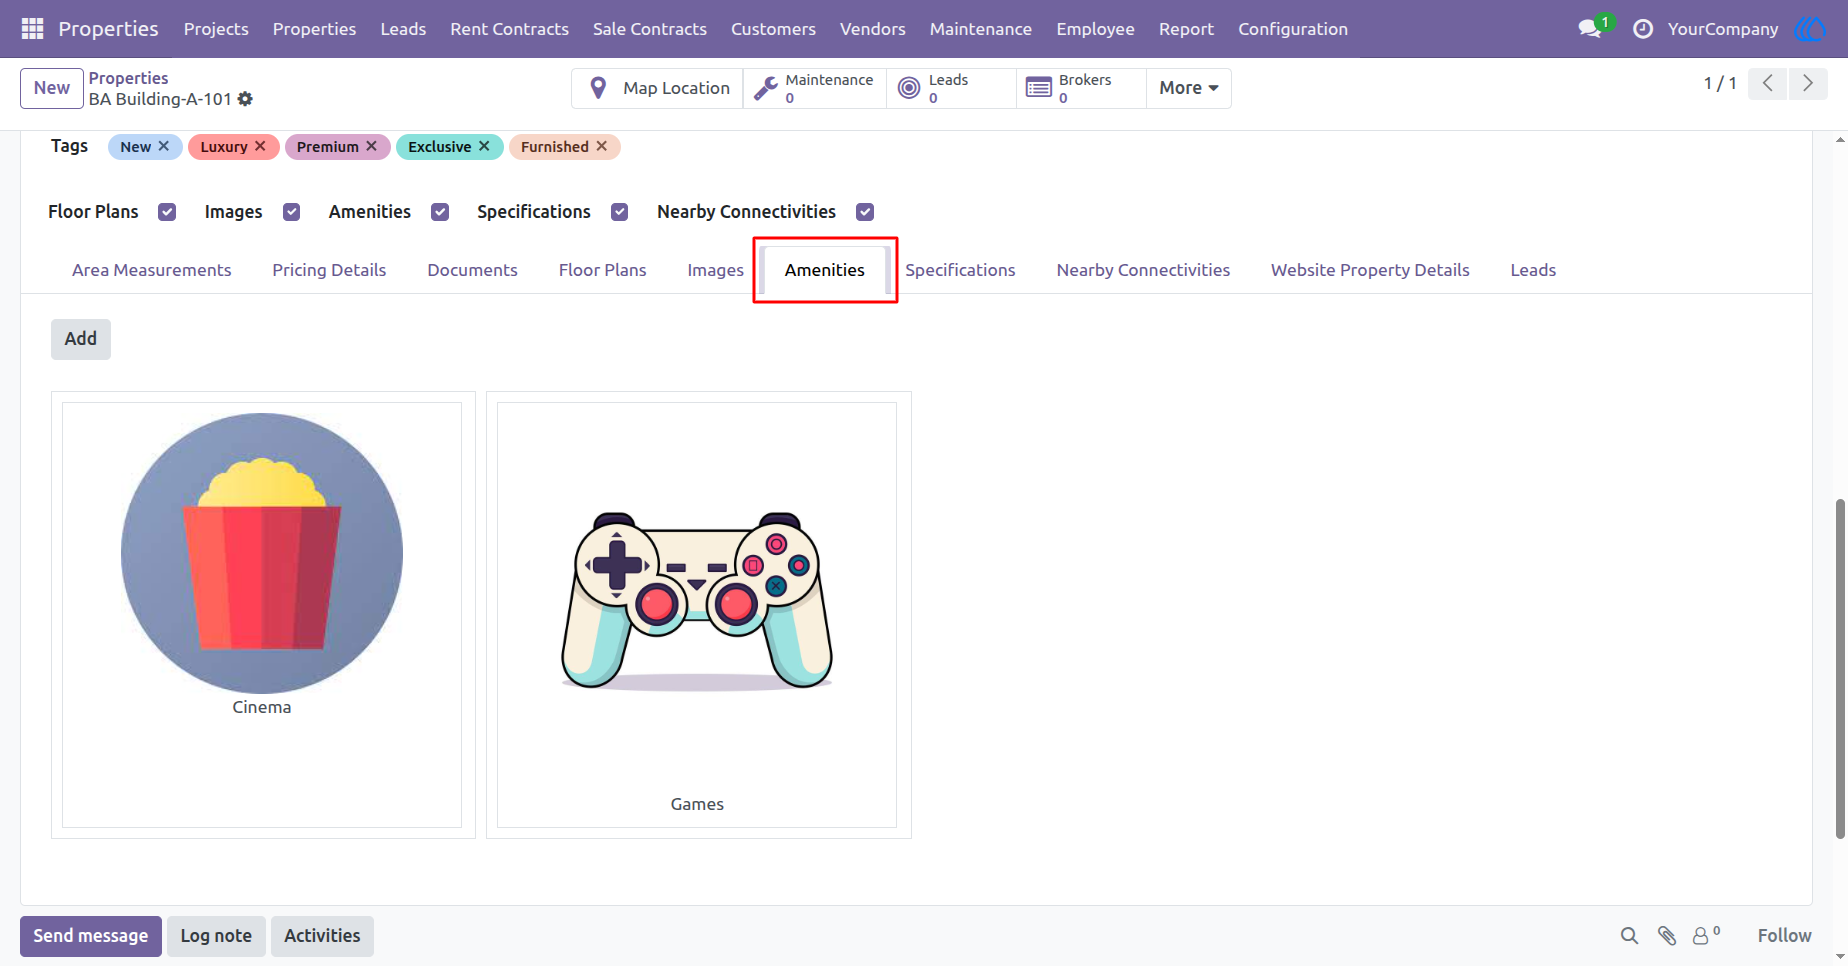Open the Map Location pin button
The image size is (1848, 966).
[x=658, y=88]
